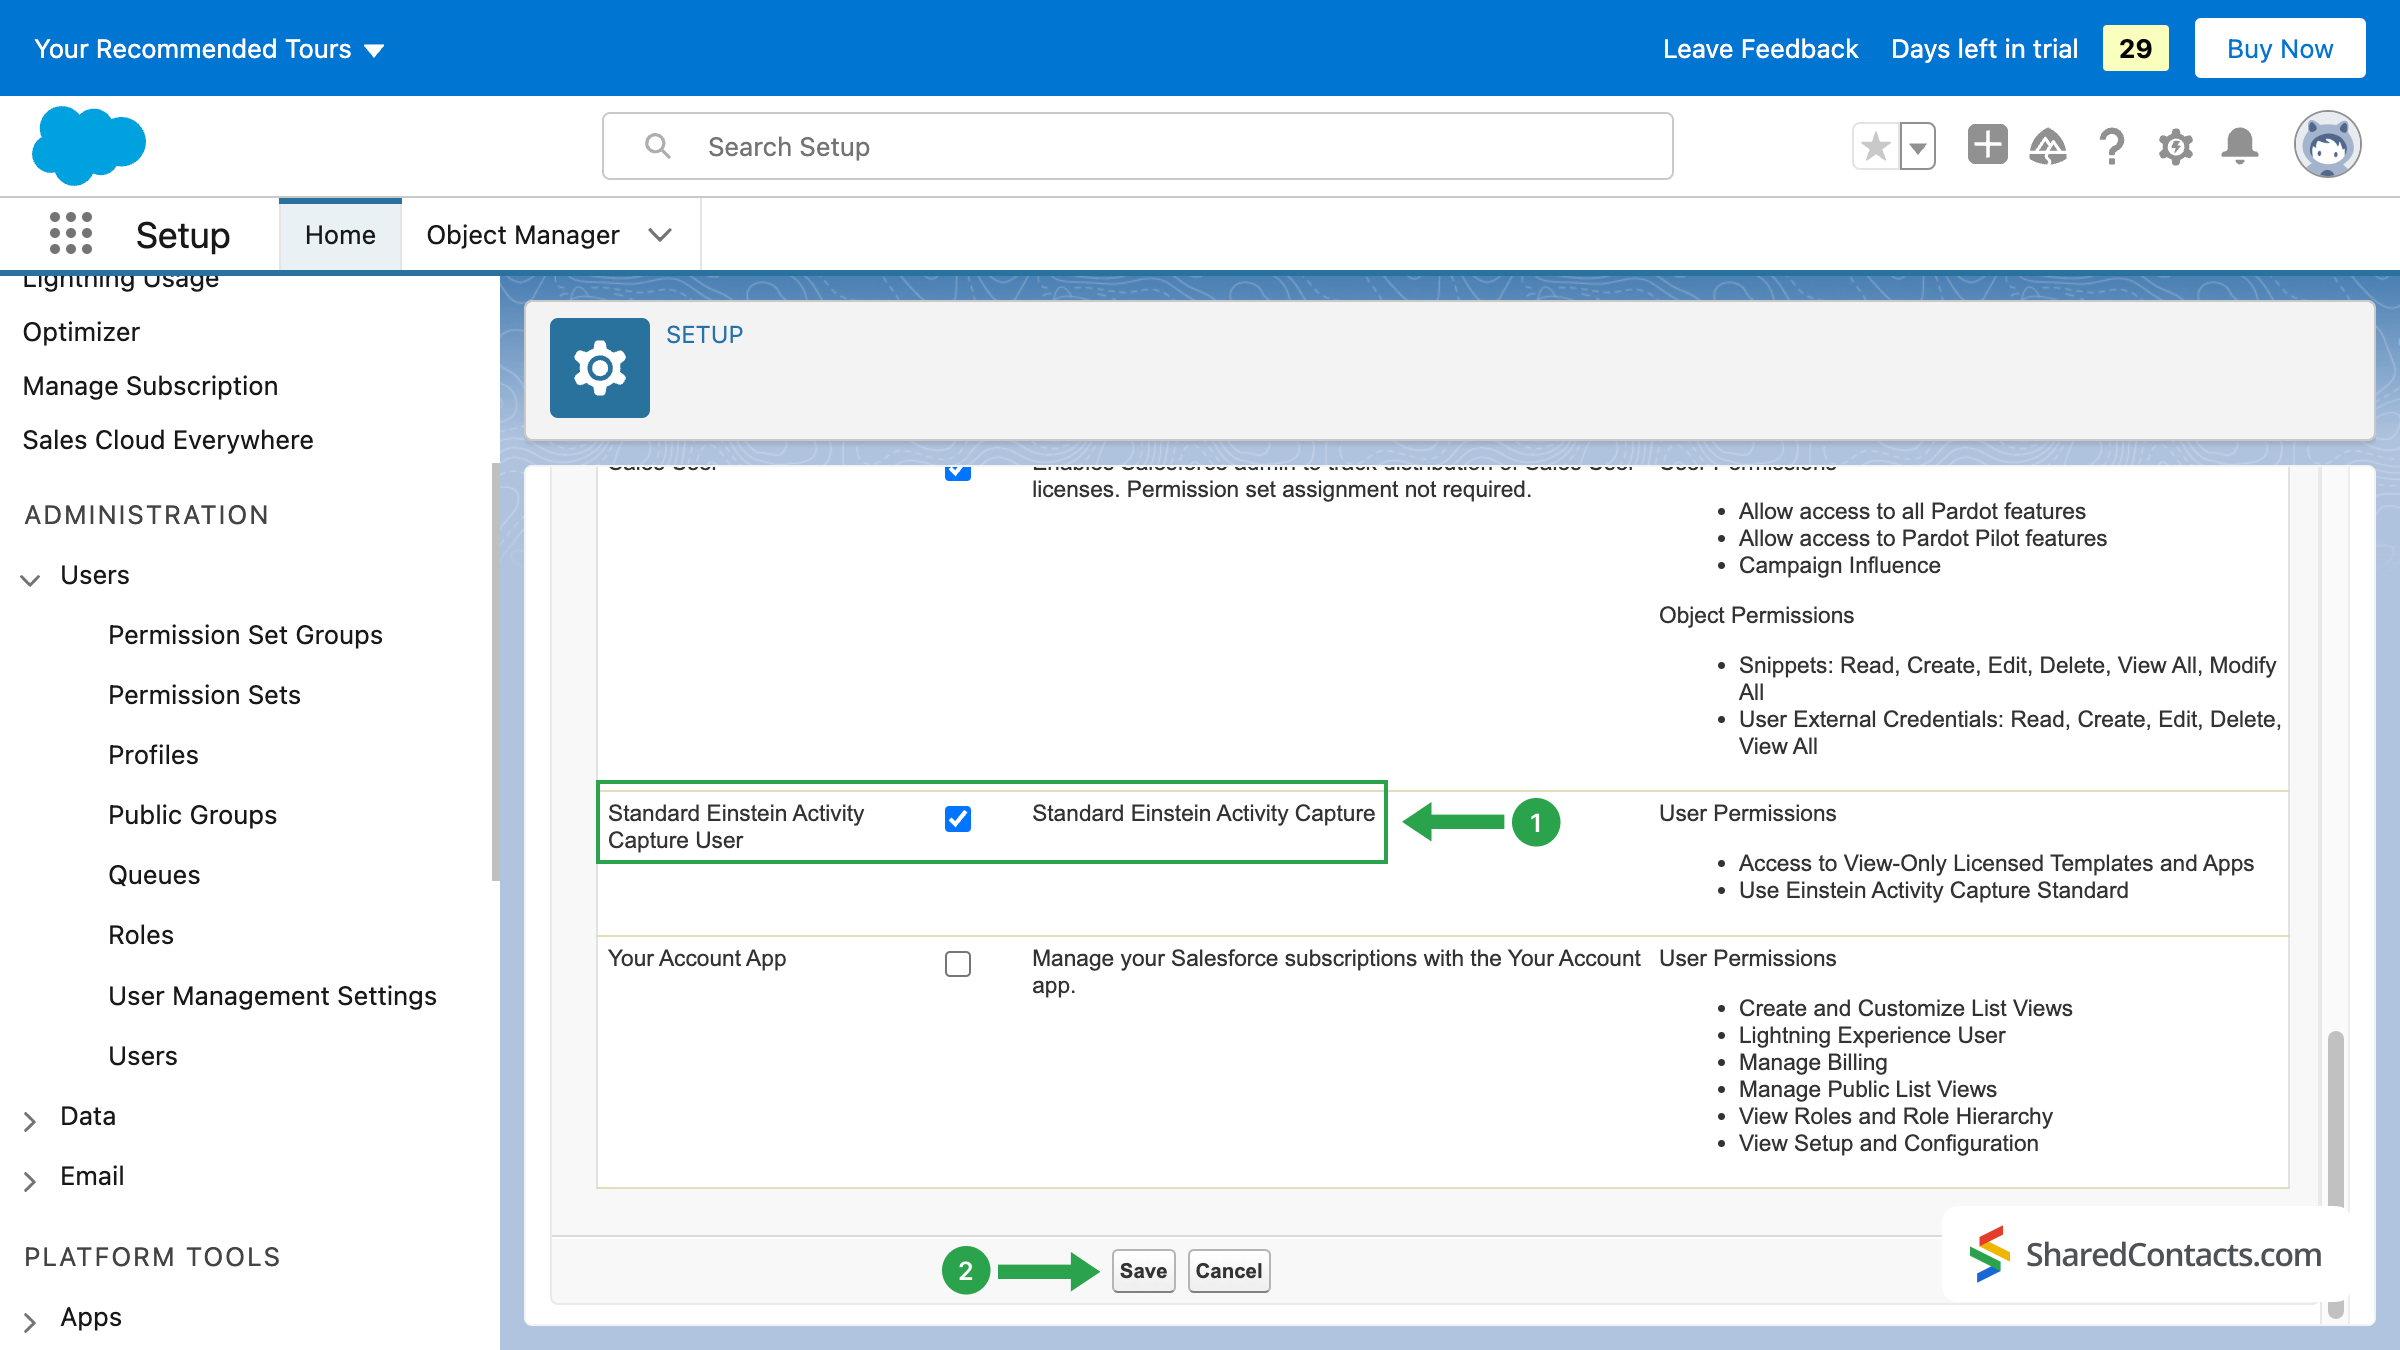This screenshot has height=1350, width=2400.
Task: Open the Setup gear menu in header
Action: (x=2175, y=147)
